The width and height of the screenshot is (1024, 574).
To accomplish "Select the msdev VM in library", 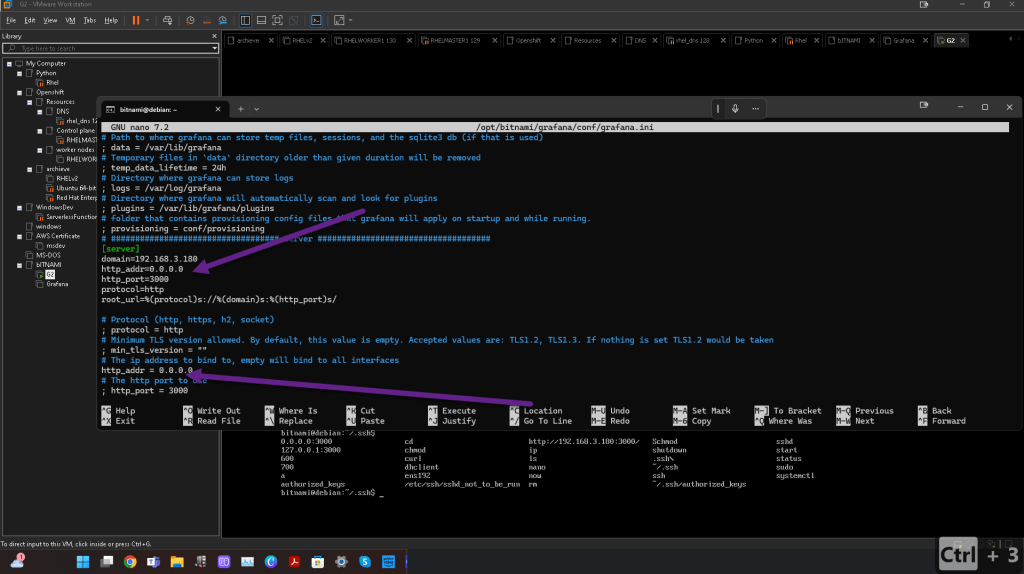I will coord(56,246).
